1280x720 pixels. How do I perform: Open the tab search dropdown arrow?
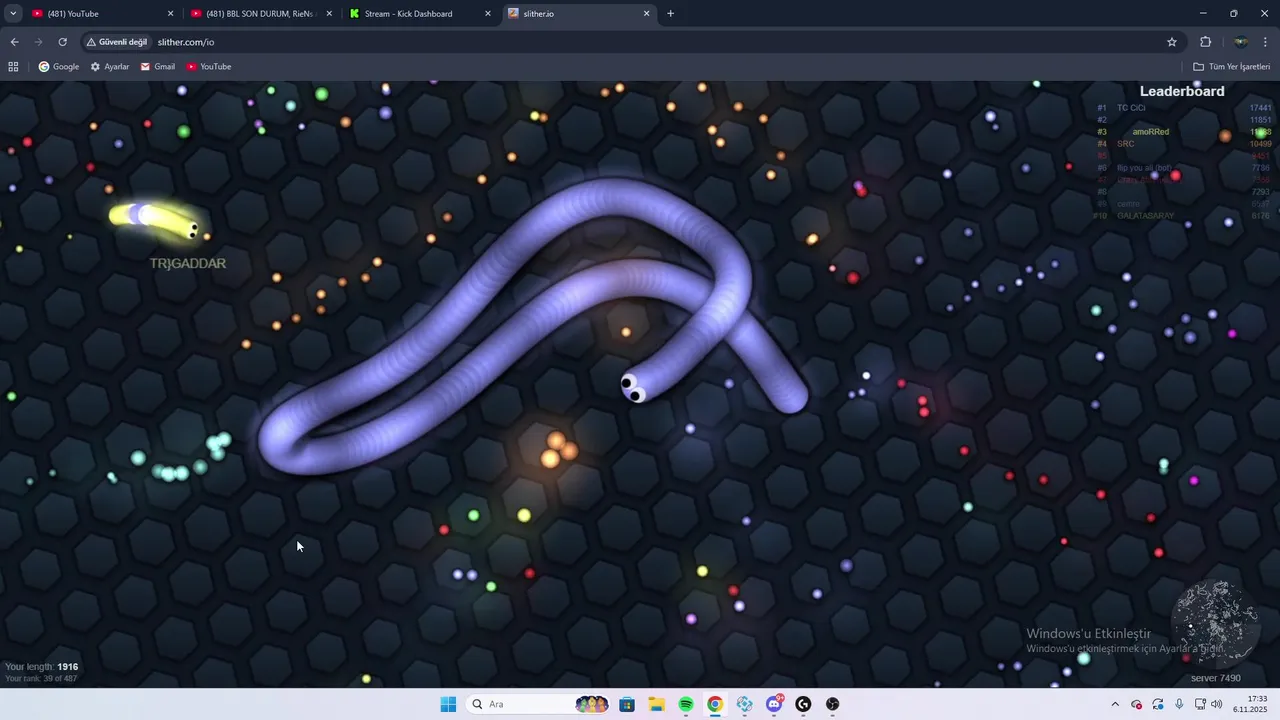[x=13, y=14]
